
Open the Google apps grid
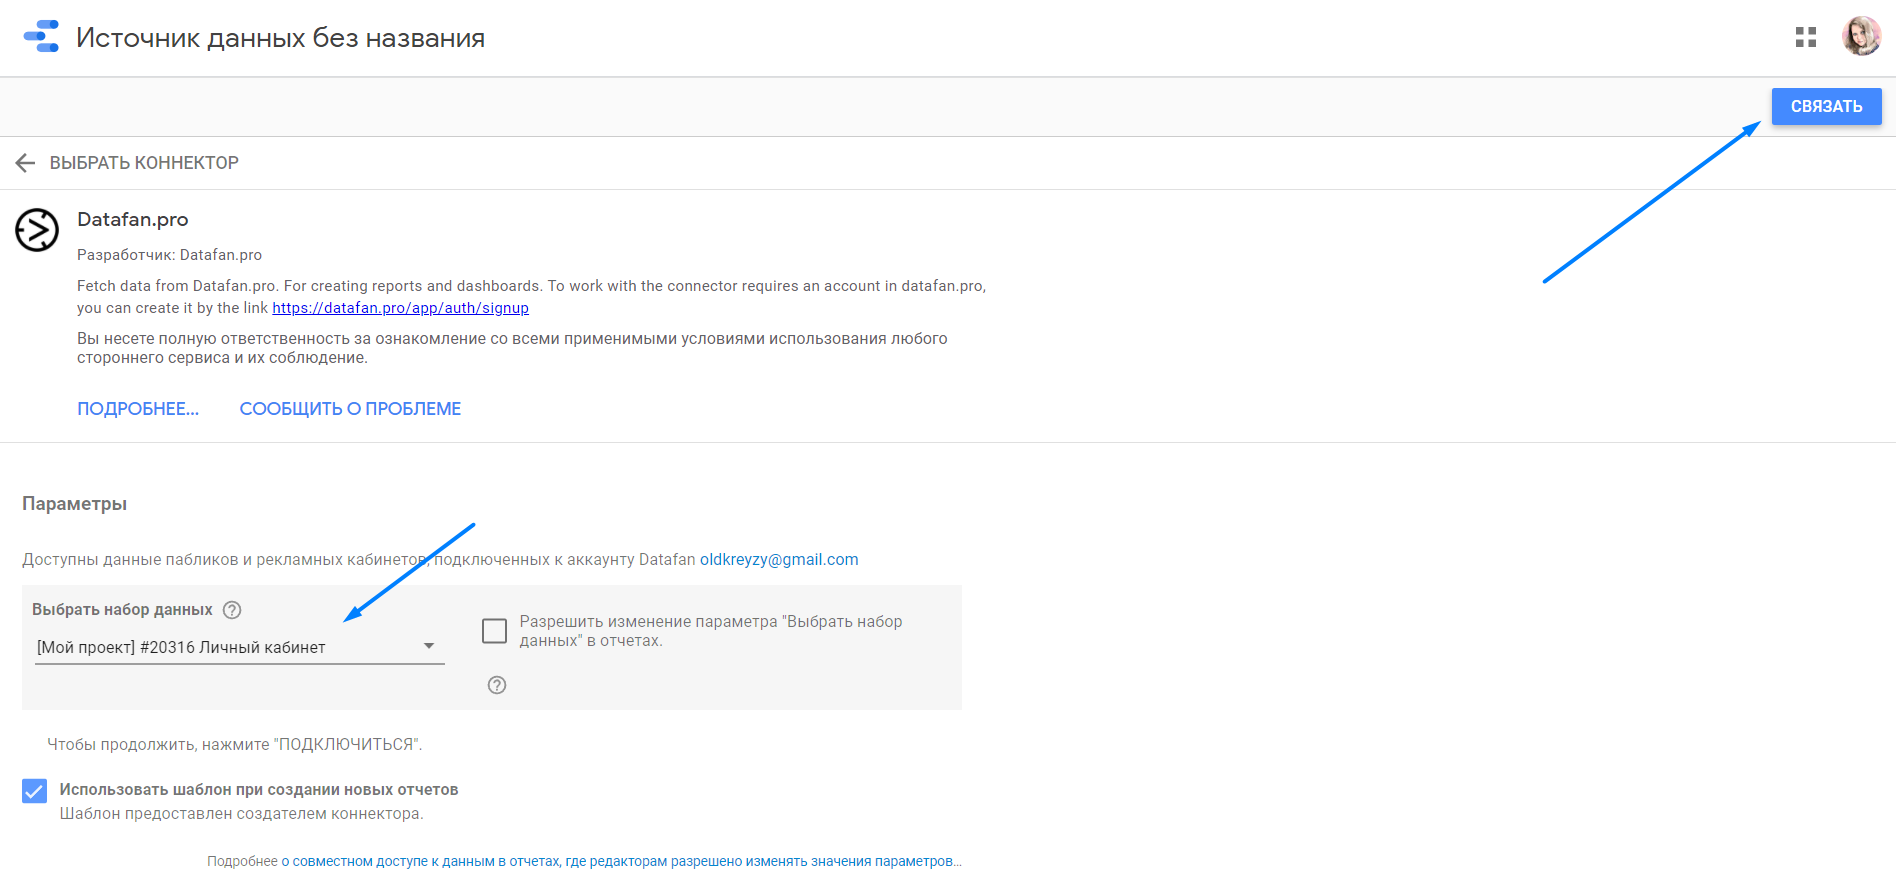(1806, 37)
